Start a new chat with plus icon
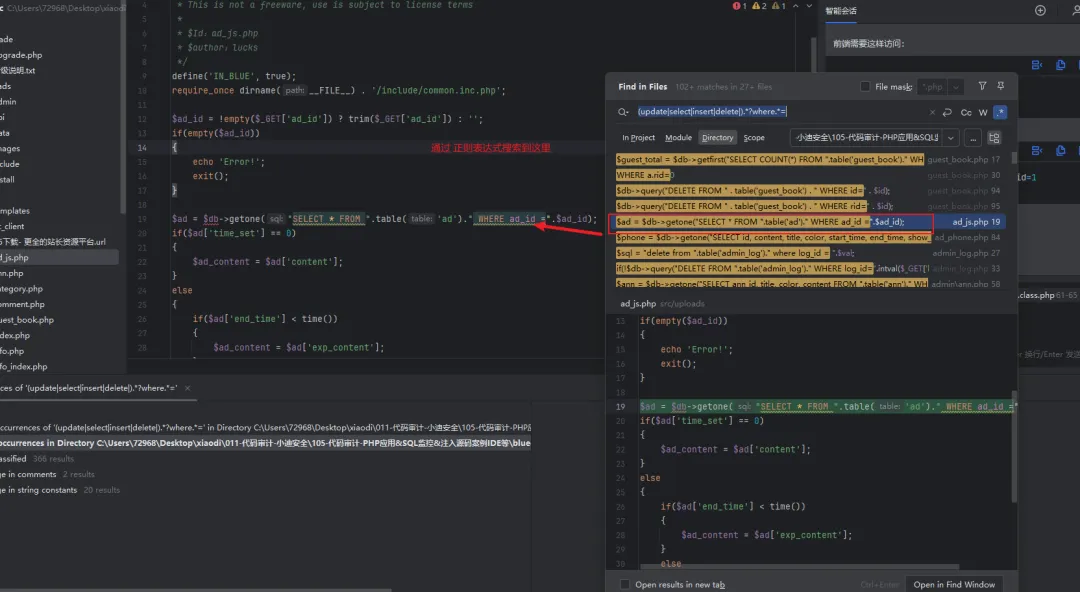This screenshot has width=1080, height=592. (1040, 10)
